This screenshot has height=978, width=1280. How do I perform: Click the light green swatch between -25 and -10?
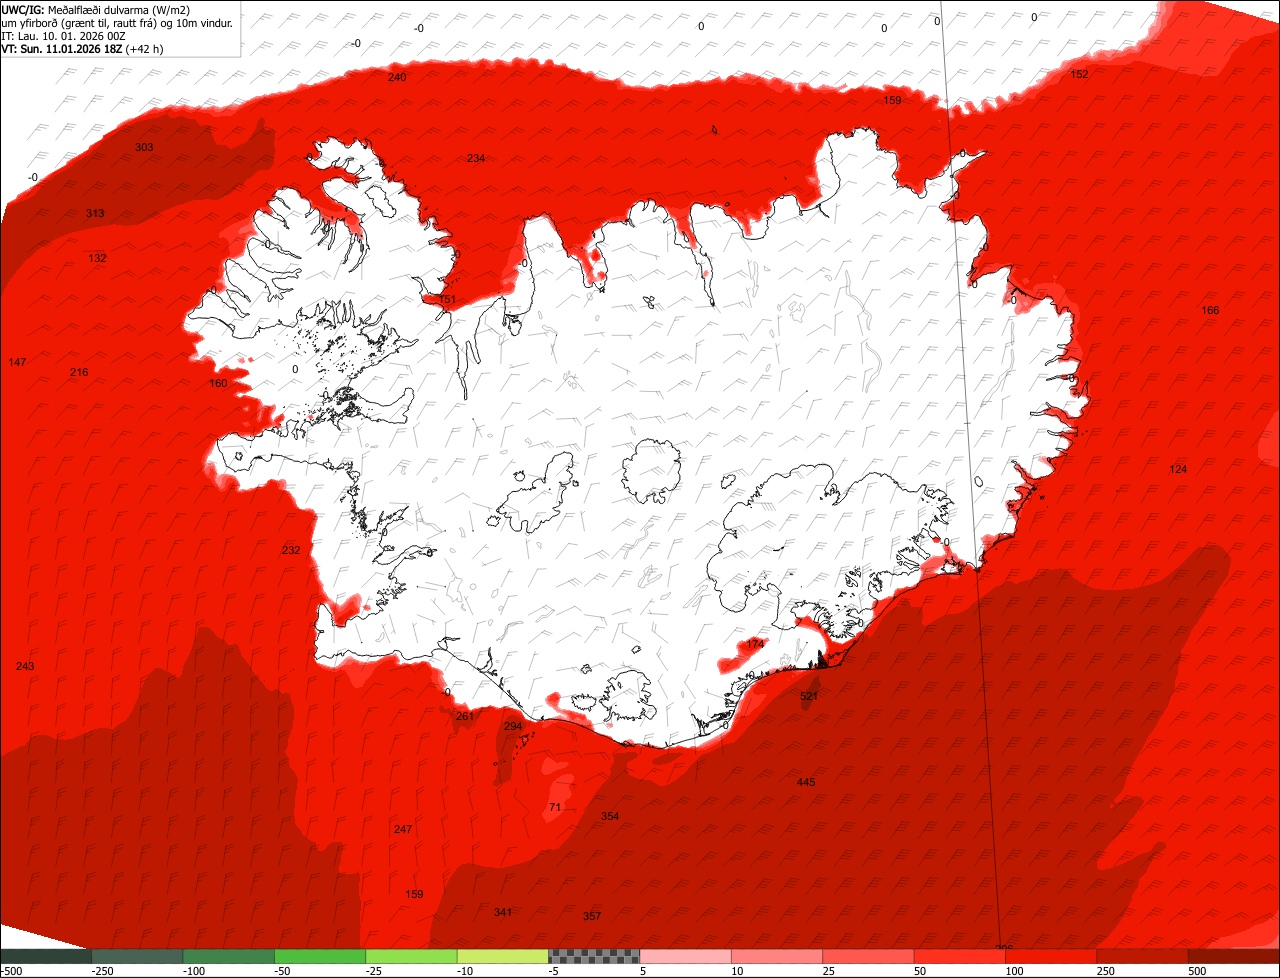tap(411, 956)
